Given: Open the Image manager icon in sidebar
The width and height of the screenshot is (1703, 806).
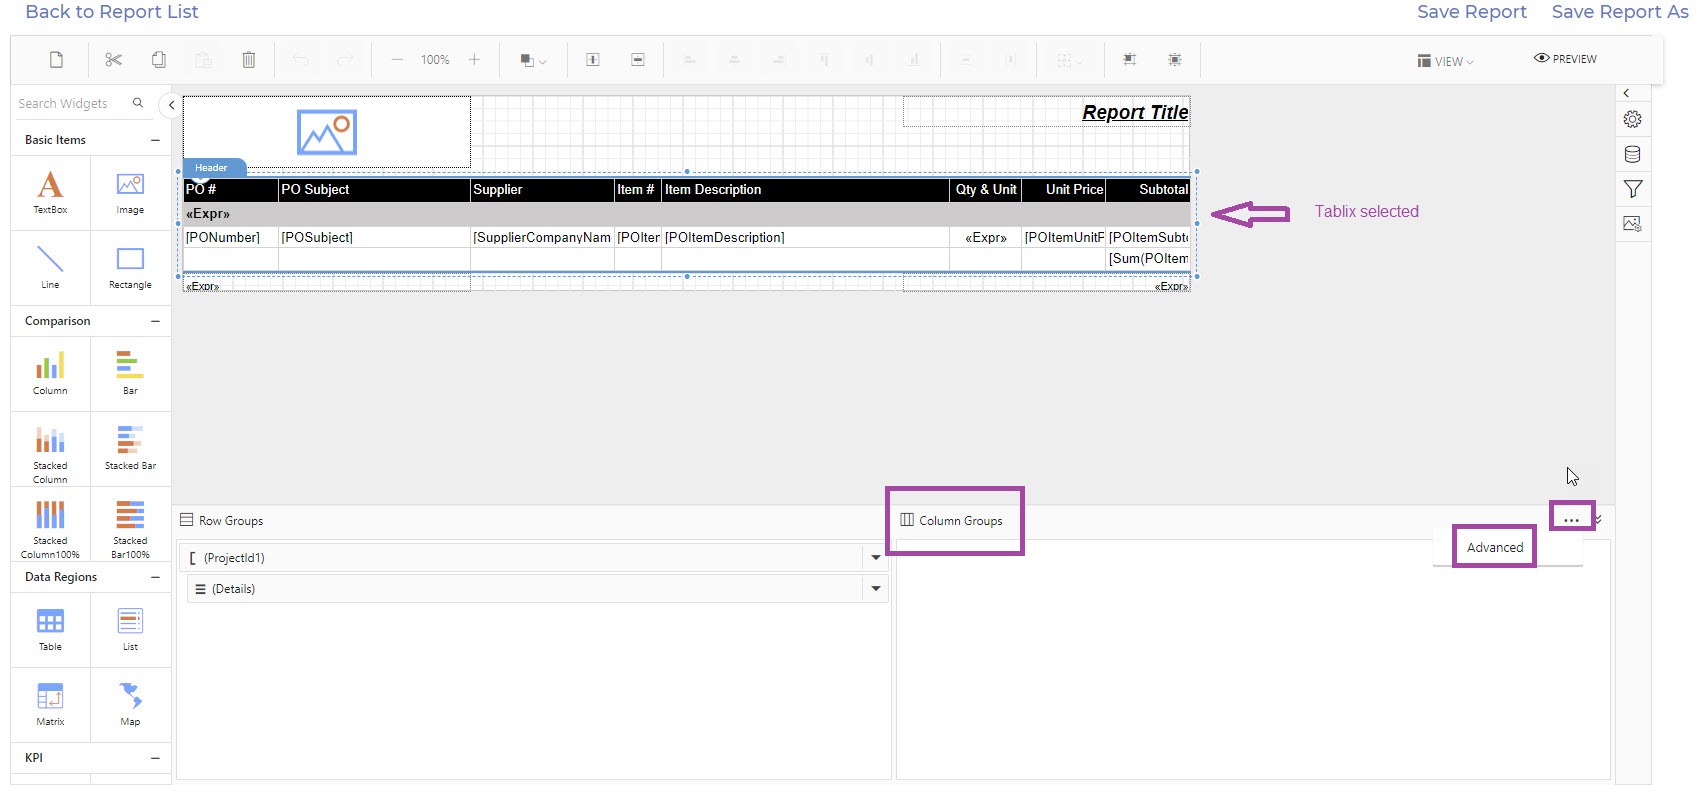Looking at the screenshot, I should pyautogui.click(x=1633, y=224).
